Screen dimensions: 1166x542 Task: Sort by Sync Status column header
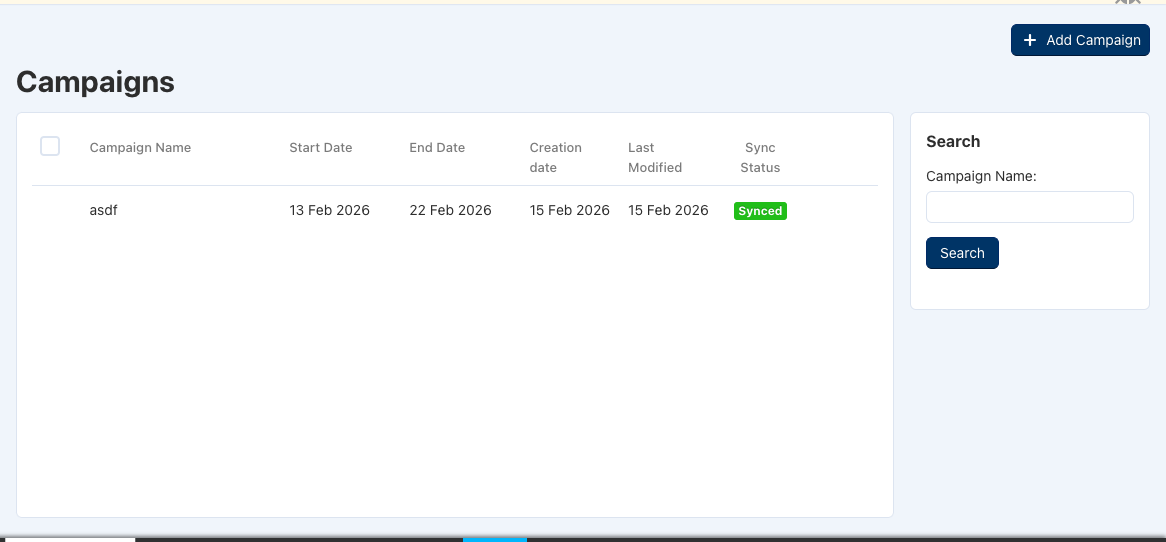tap(760, 157)
